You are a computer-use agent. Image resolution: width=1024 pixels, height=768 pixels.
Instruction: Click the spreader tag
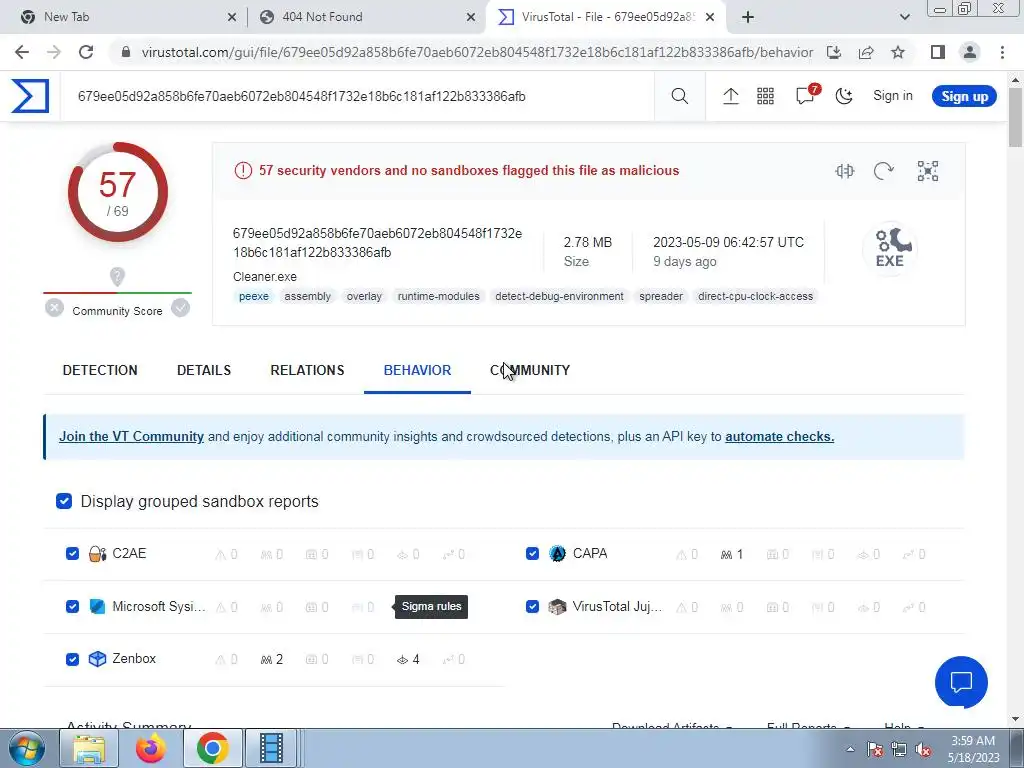click(661, 296)
